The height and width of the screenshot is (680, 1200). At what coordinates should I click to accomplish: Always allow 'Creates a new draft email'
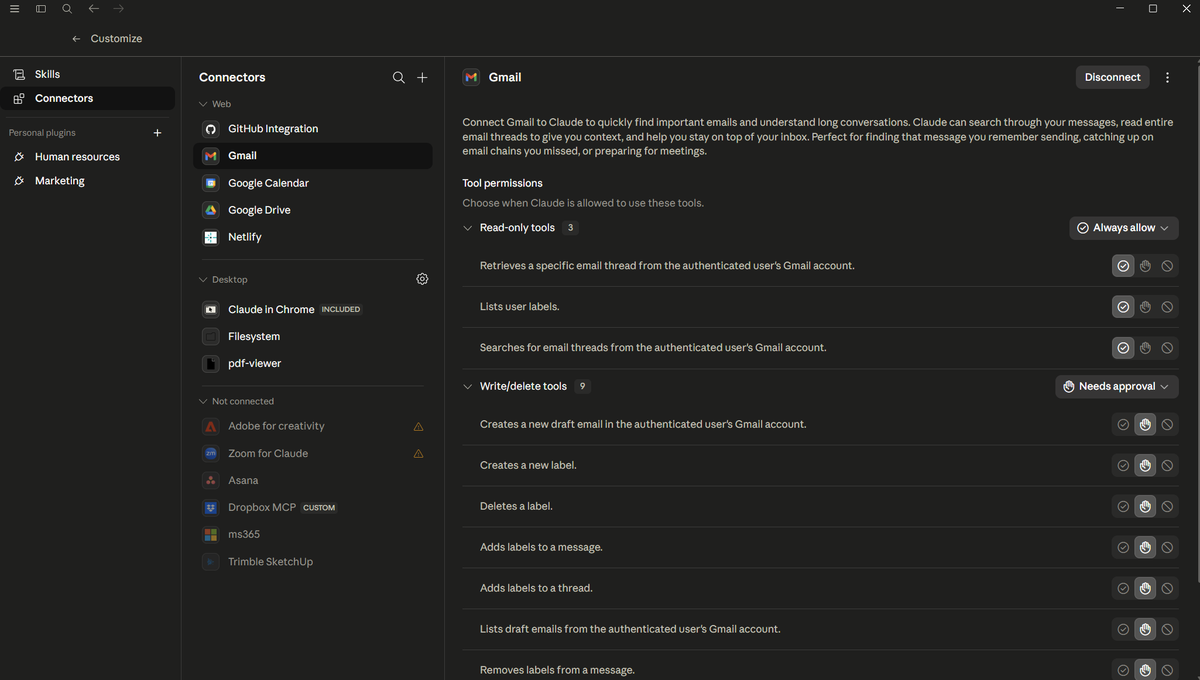(1123, 424)
